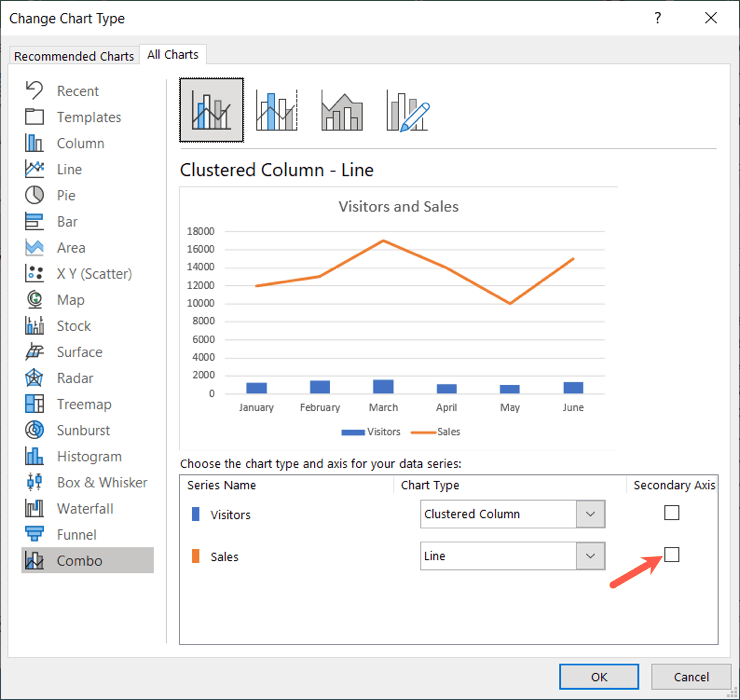The image size is (740, 700).
Task: Click the Cancel button
Action: [x=691, y=677]
